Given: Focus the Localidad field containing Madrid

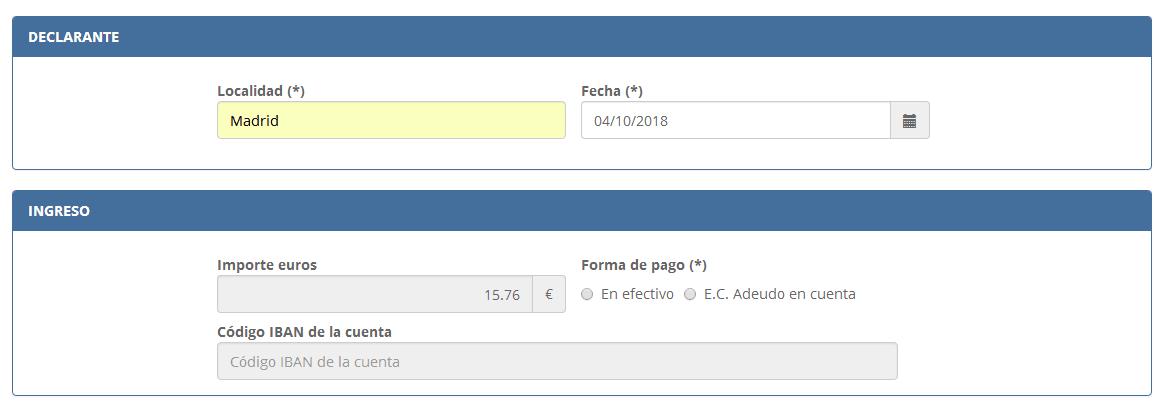Looking at the screenshot, I should 391,121.
